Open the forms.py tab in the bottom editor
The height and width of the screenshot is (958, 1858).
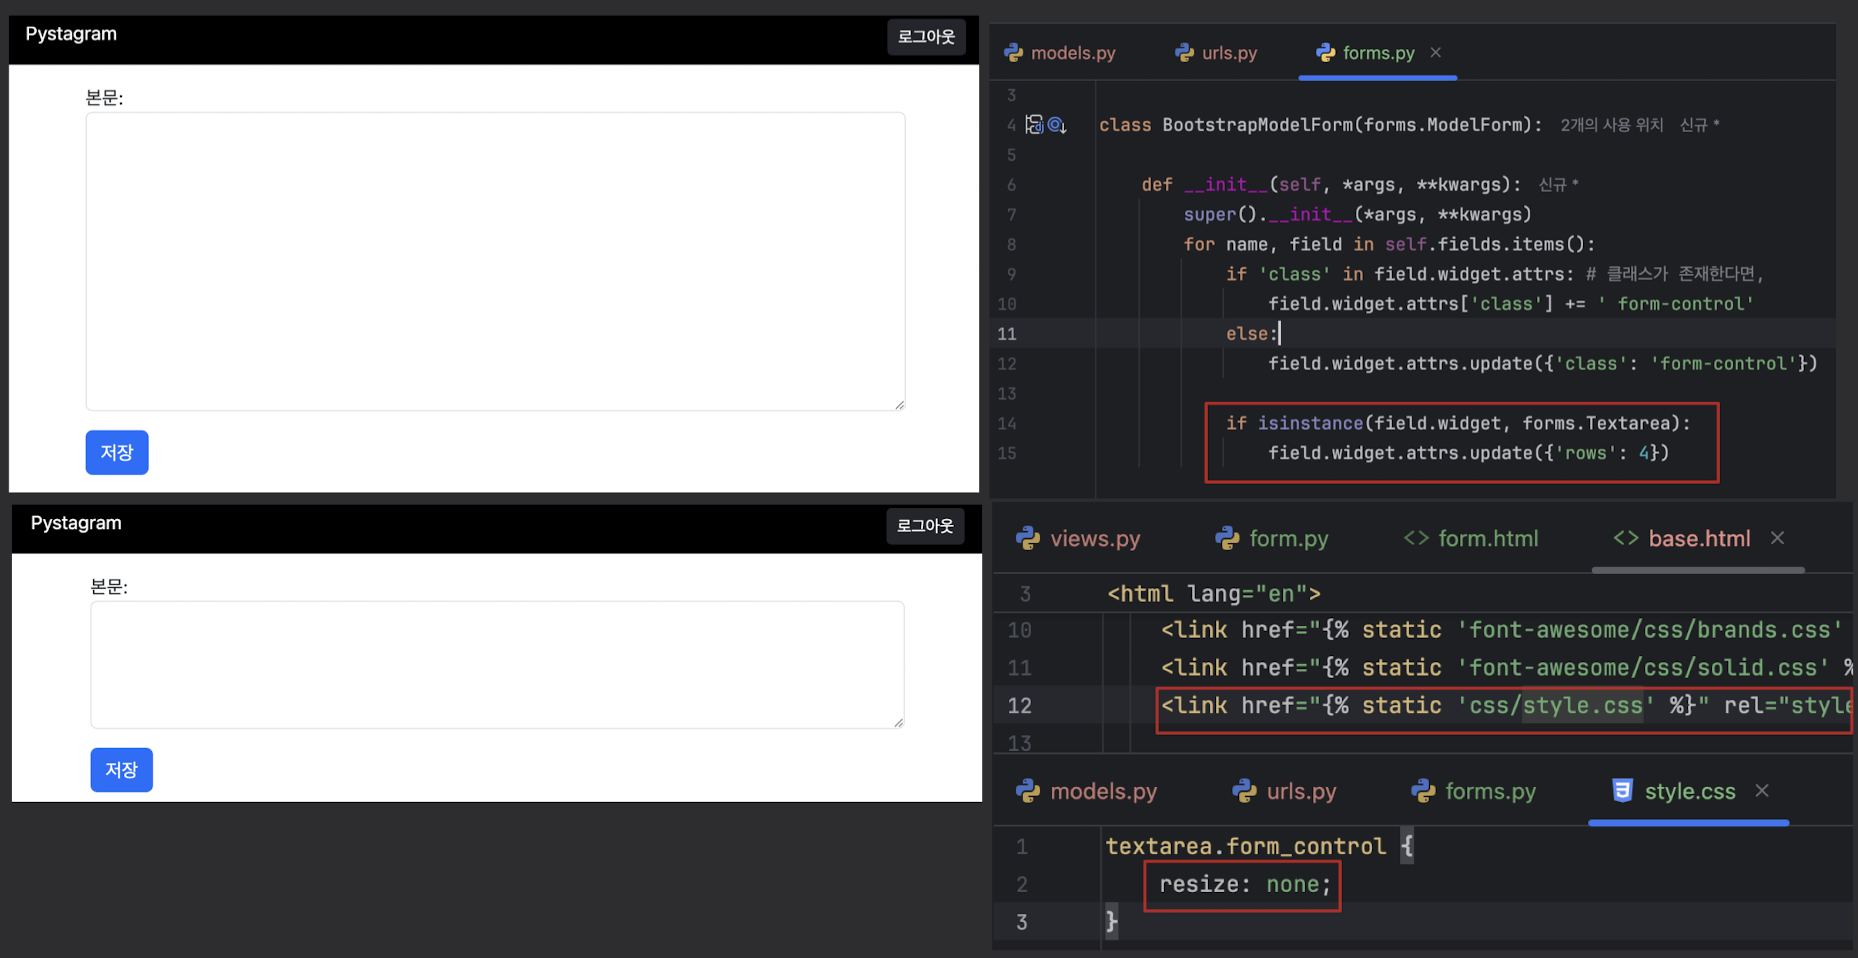(1473, 791)
